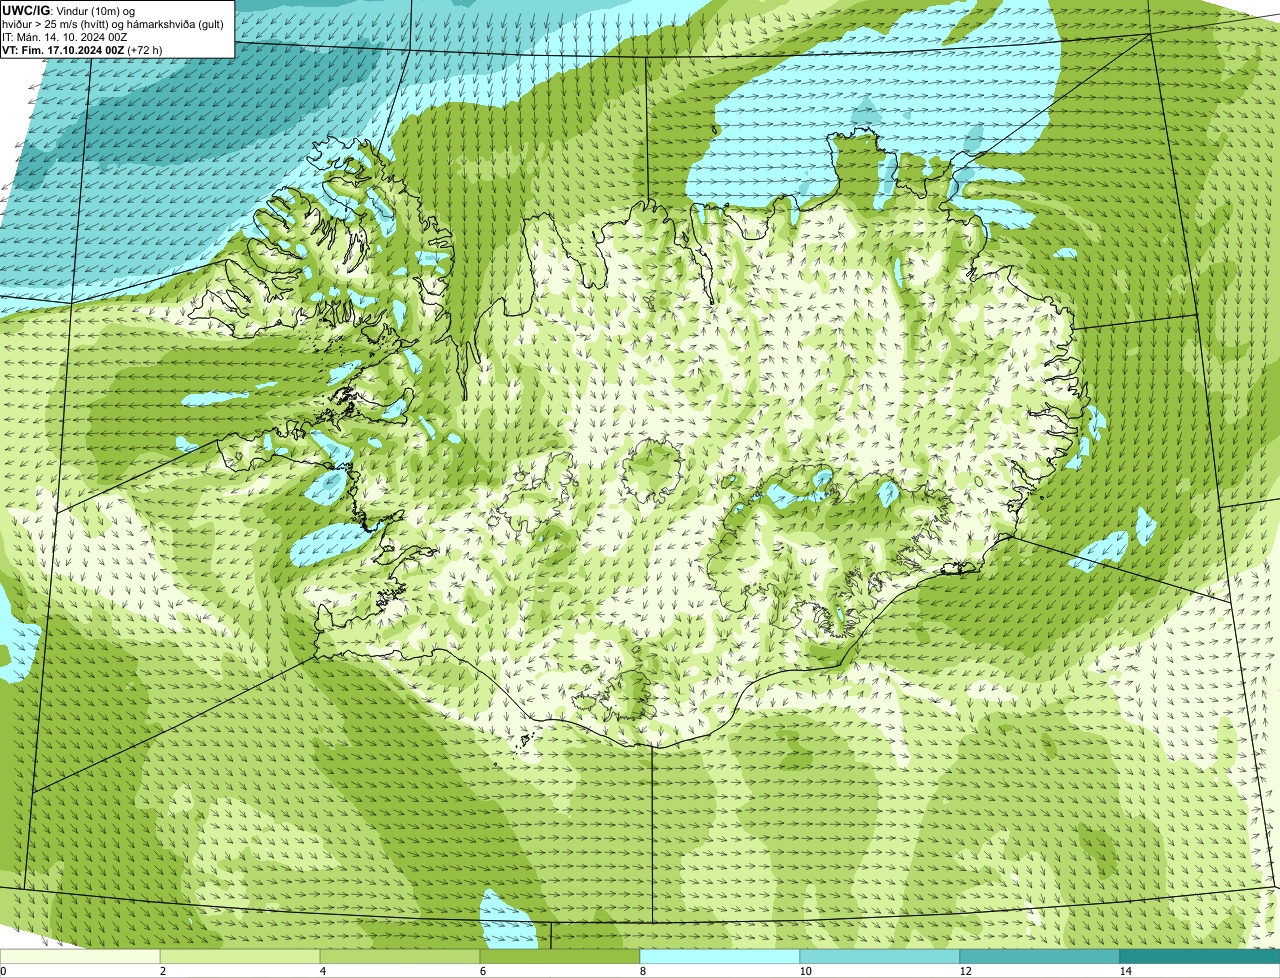Select the dark teal color bar segment above 14
This screenshot has height=978, width=1280.
(1200, 956)
